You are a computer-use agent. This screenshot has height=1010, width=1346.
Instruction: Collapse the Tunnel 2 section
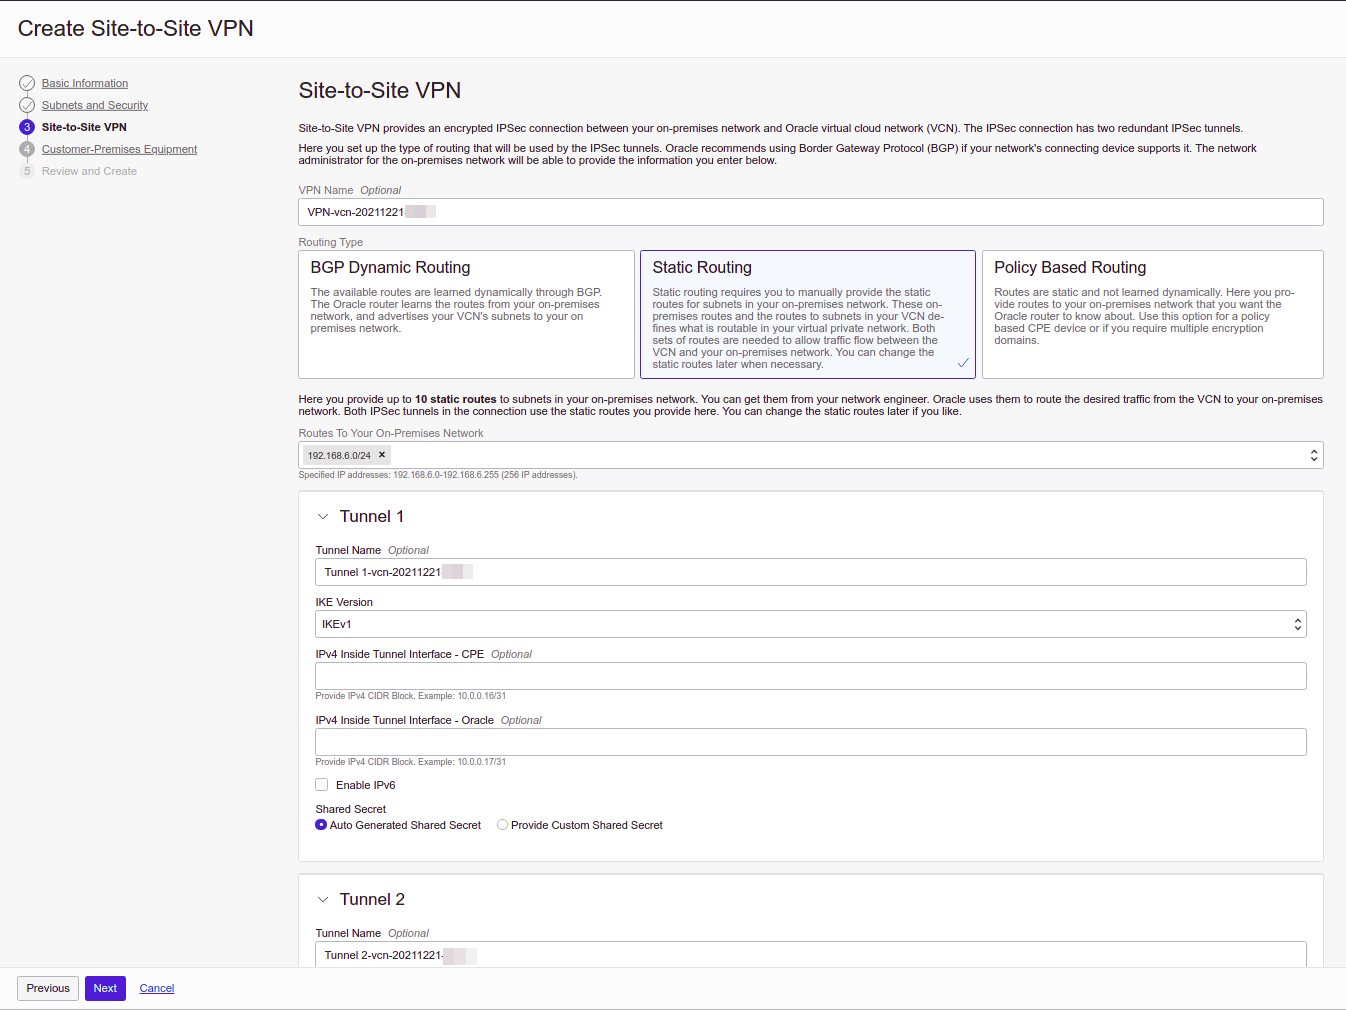[323, 900]
